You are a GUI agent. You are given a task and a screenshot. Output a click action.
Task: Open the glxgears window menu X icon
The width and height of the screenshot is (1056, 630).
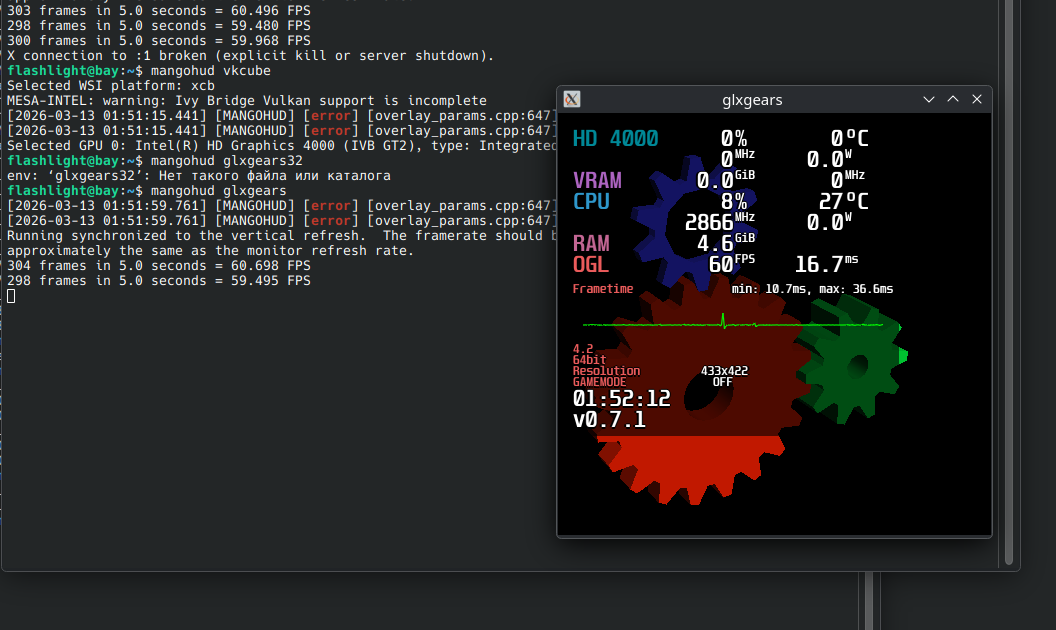tap(572, 100)
